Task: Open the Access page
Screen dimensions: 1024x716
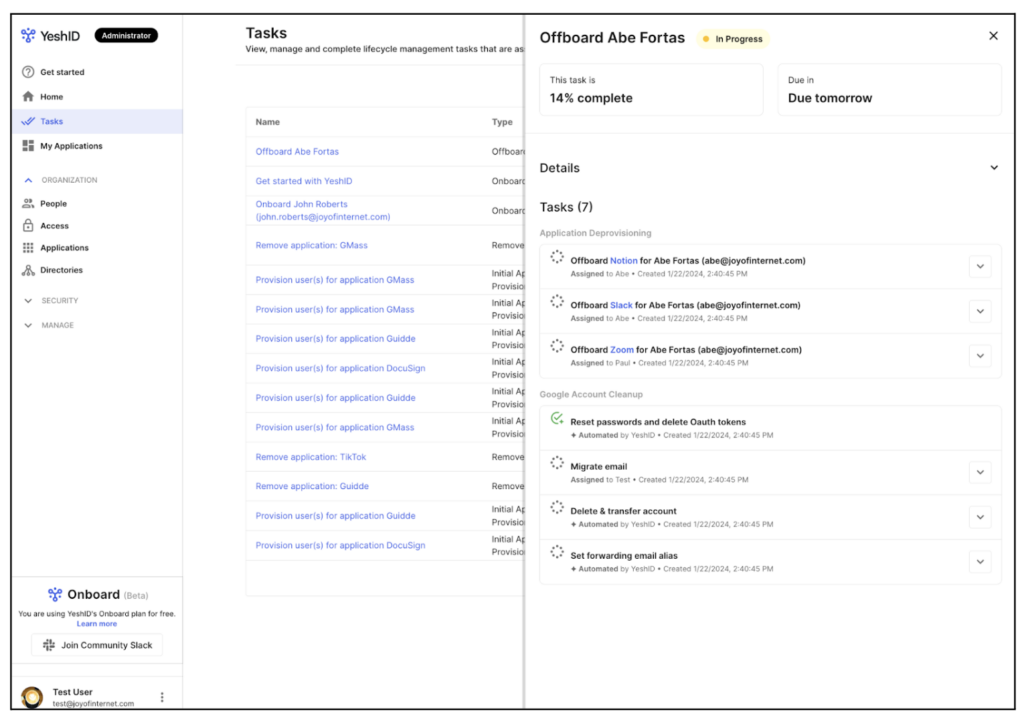Action: click(97, 225)
